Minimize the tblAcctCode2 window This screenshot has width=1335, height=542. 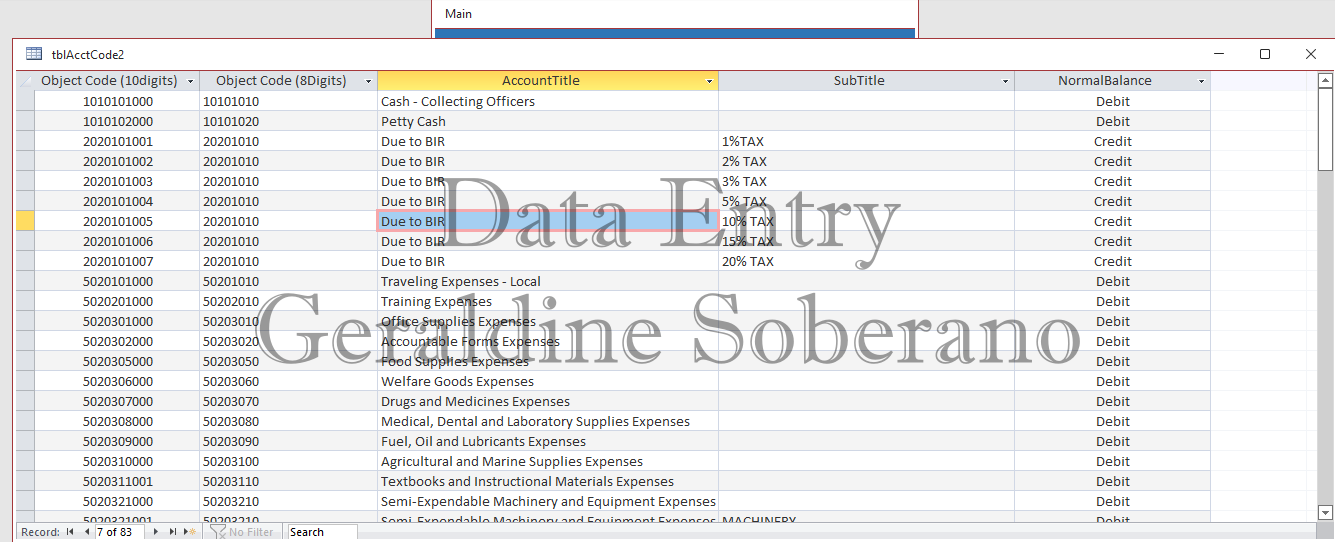pyautogui.click(x=1219, y=54)
